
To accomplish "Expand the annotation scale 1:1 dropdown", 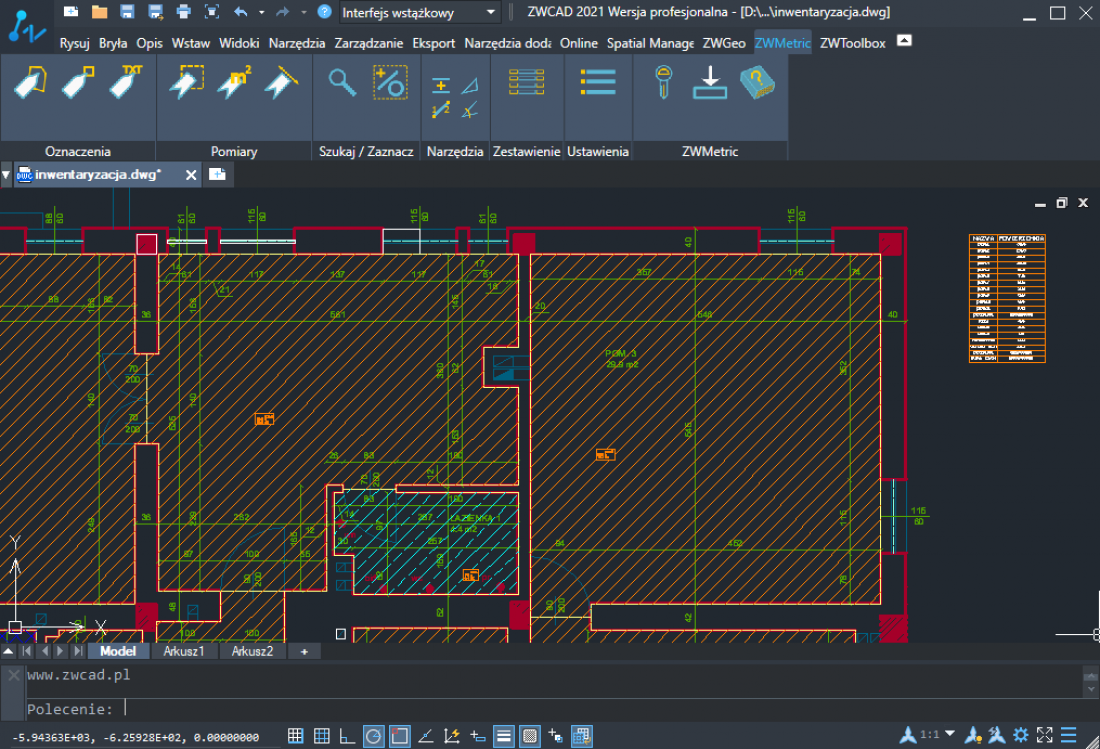I will point(951,734).
